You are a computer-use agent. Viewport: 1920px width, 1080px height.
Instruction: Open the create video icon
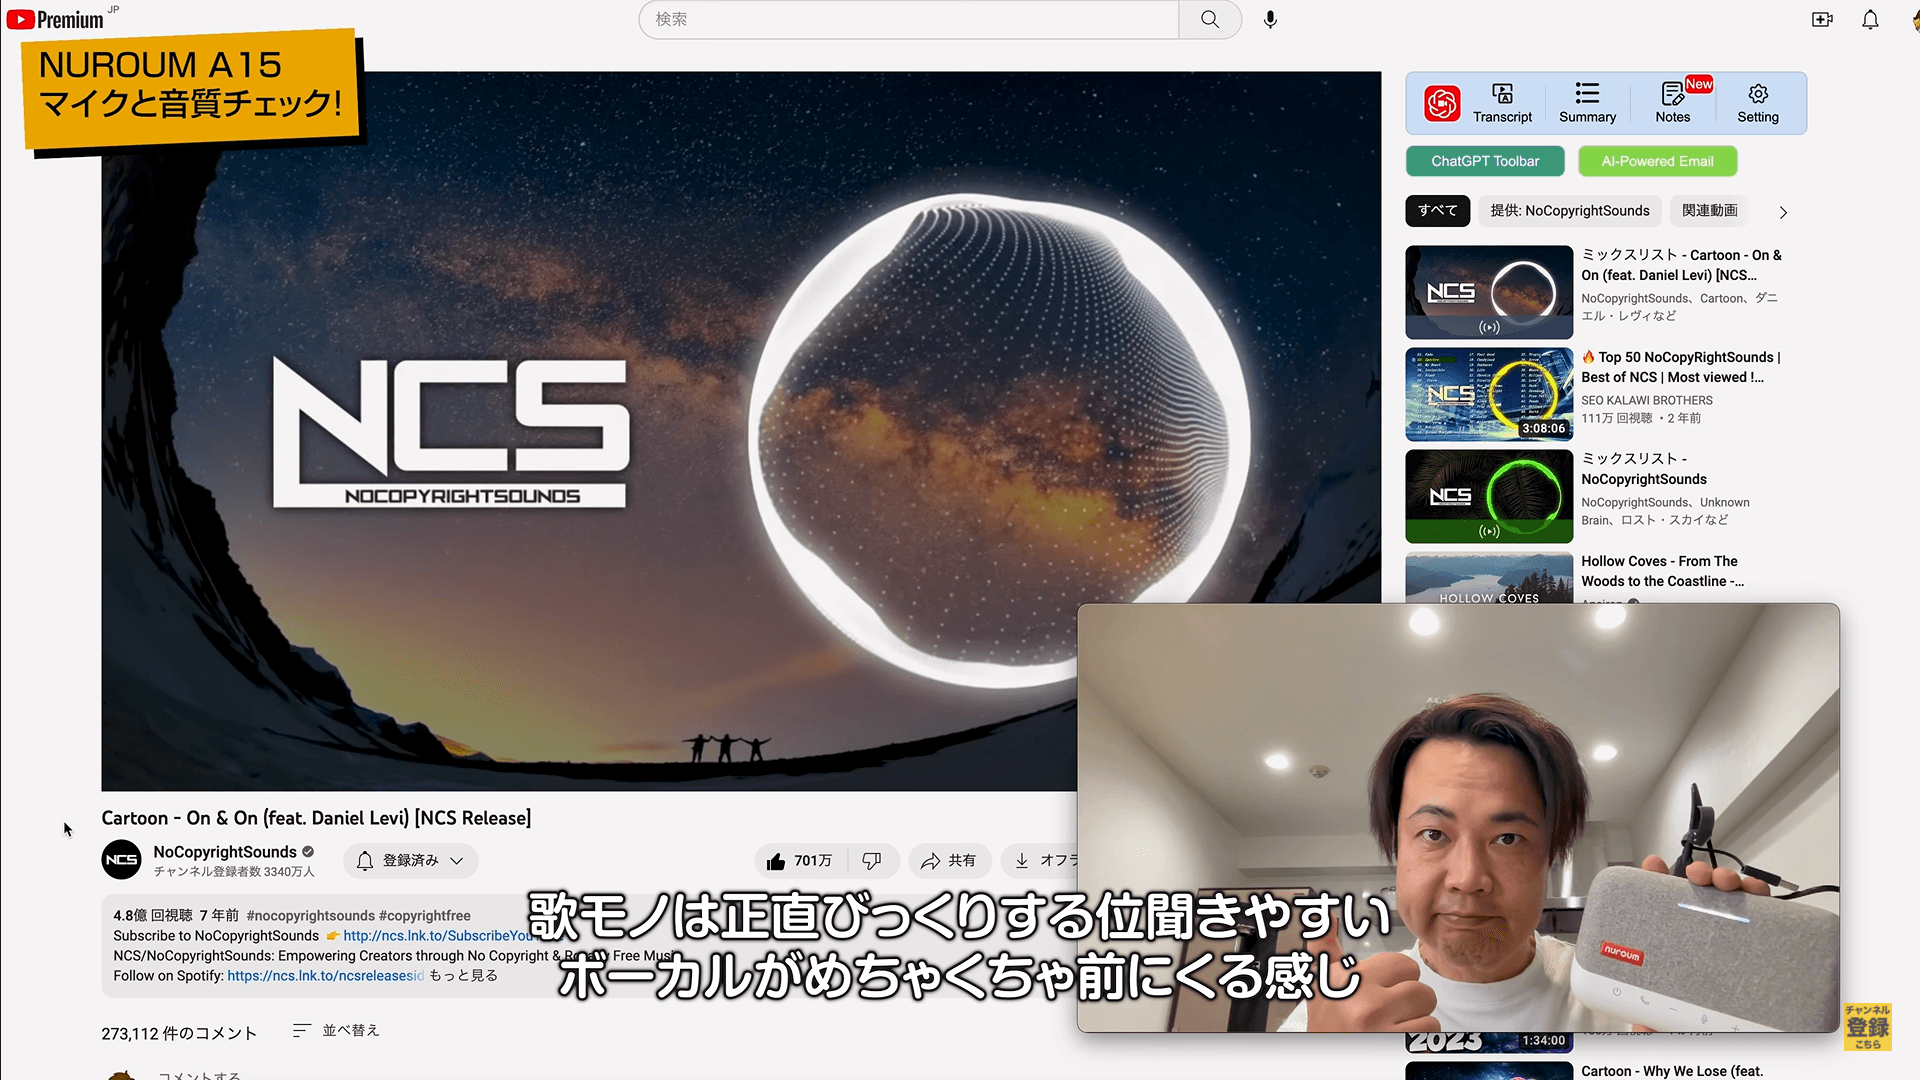[1822, 19]
